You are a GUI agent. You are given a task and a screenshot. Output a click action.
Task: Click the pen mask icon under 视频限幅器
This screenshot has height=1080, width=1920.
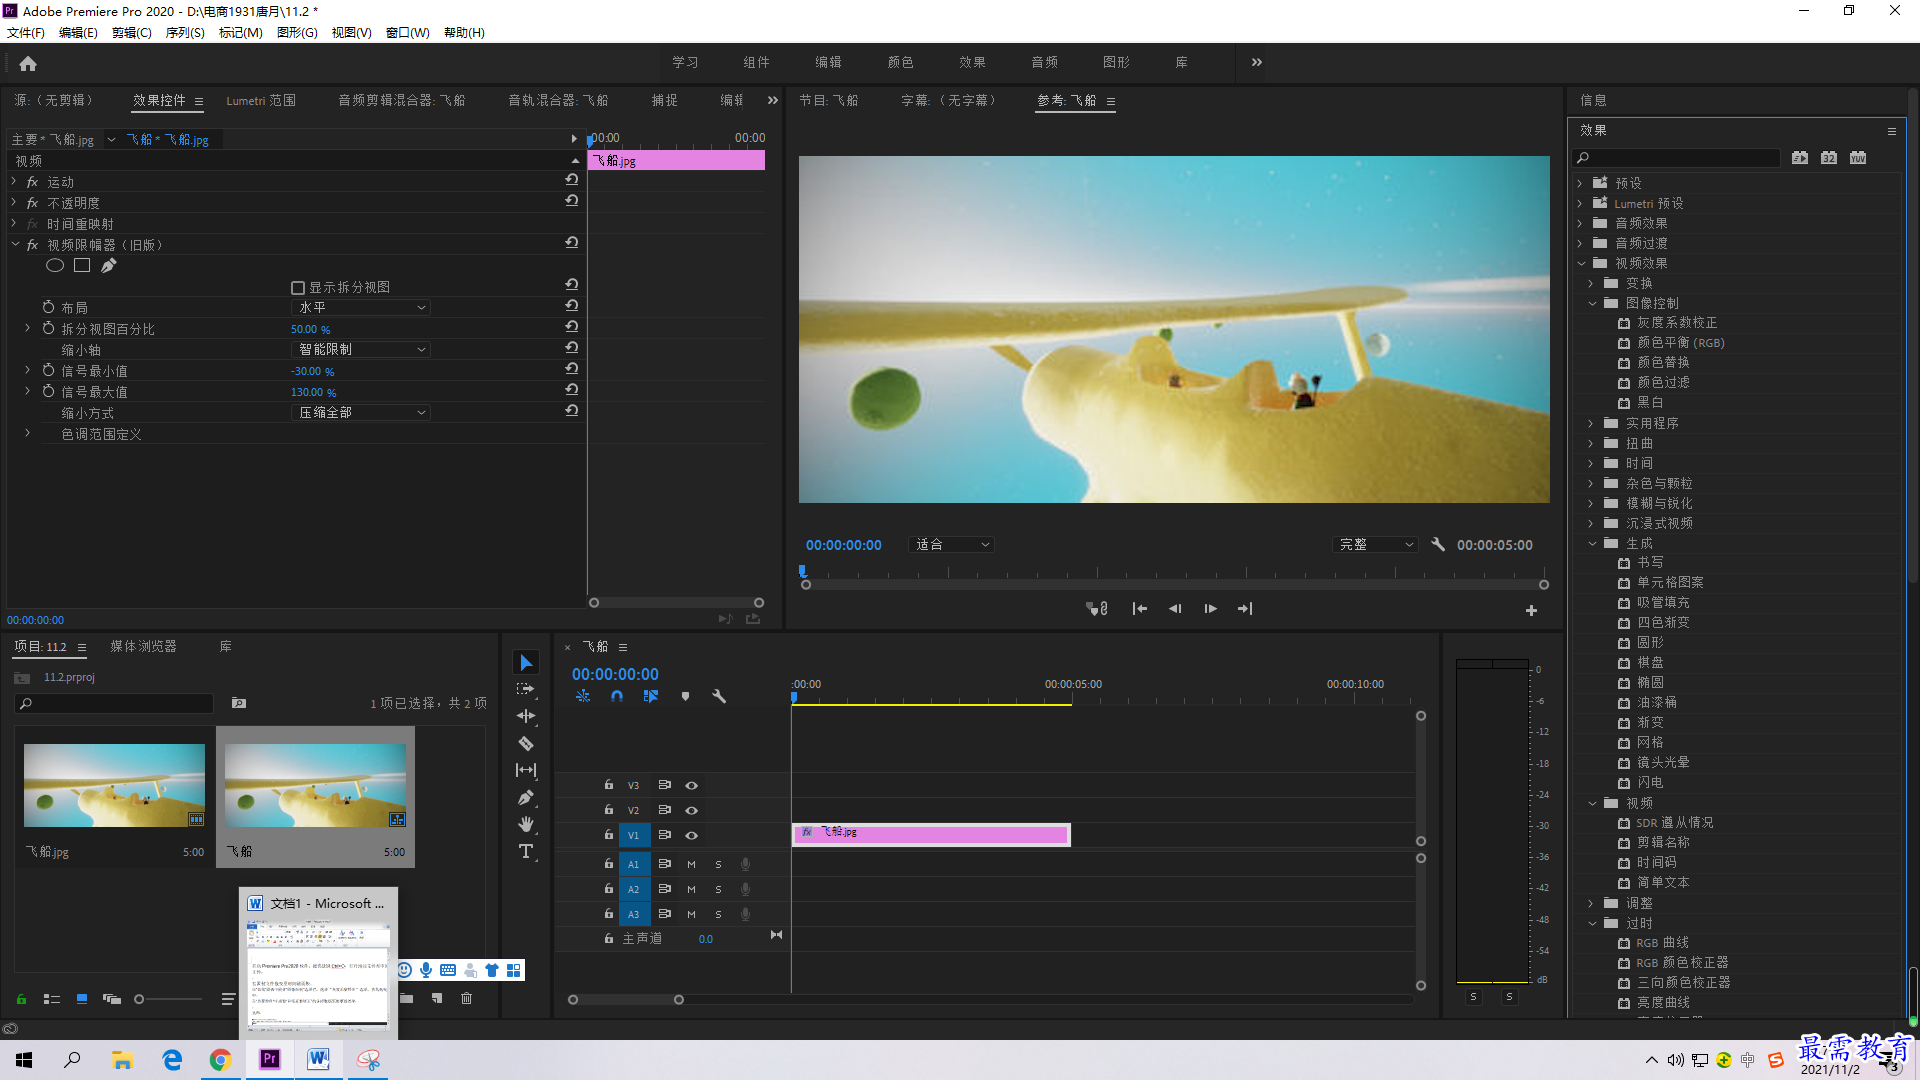[x=108, y=265]
